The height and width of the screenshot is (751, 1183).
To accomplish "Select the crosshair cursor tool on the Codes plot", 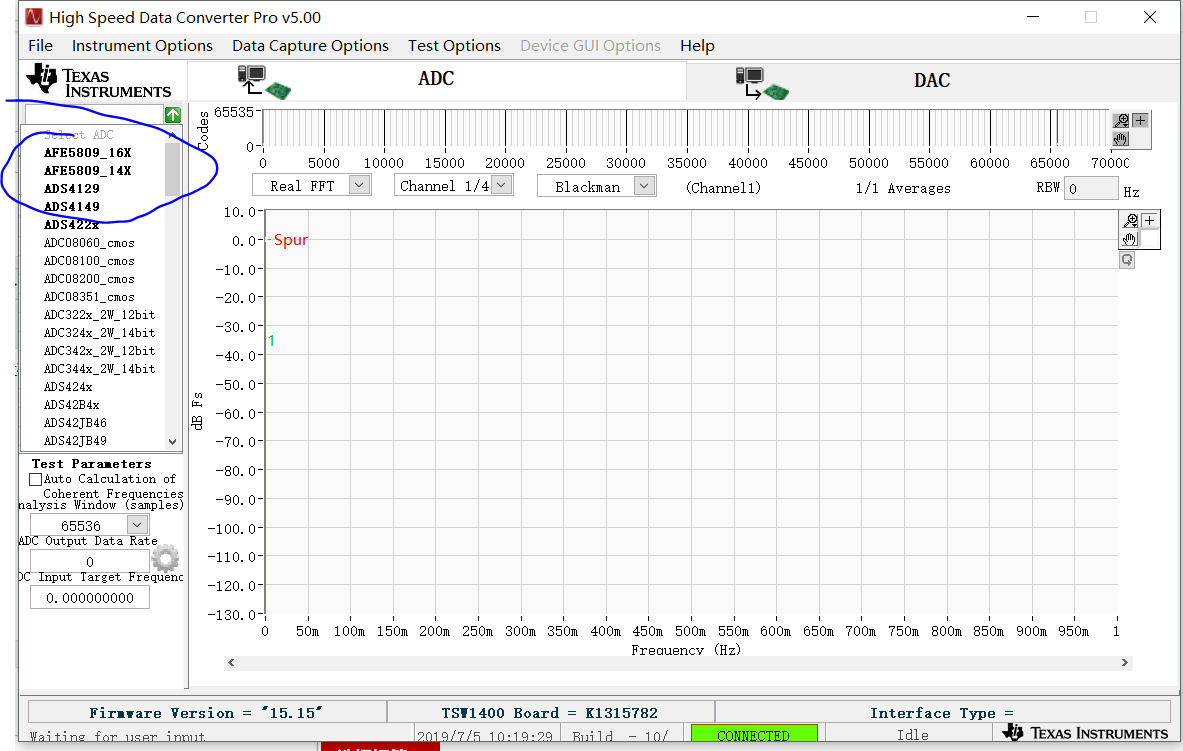I will pyautogui.click(x=1140, y=121).
